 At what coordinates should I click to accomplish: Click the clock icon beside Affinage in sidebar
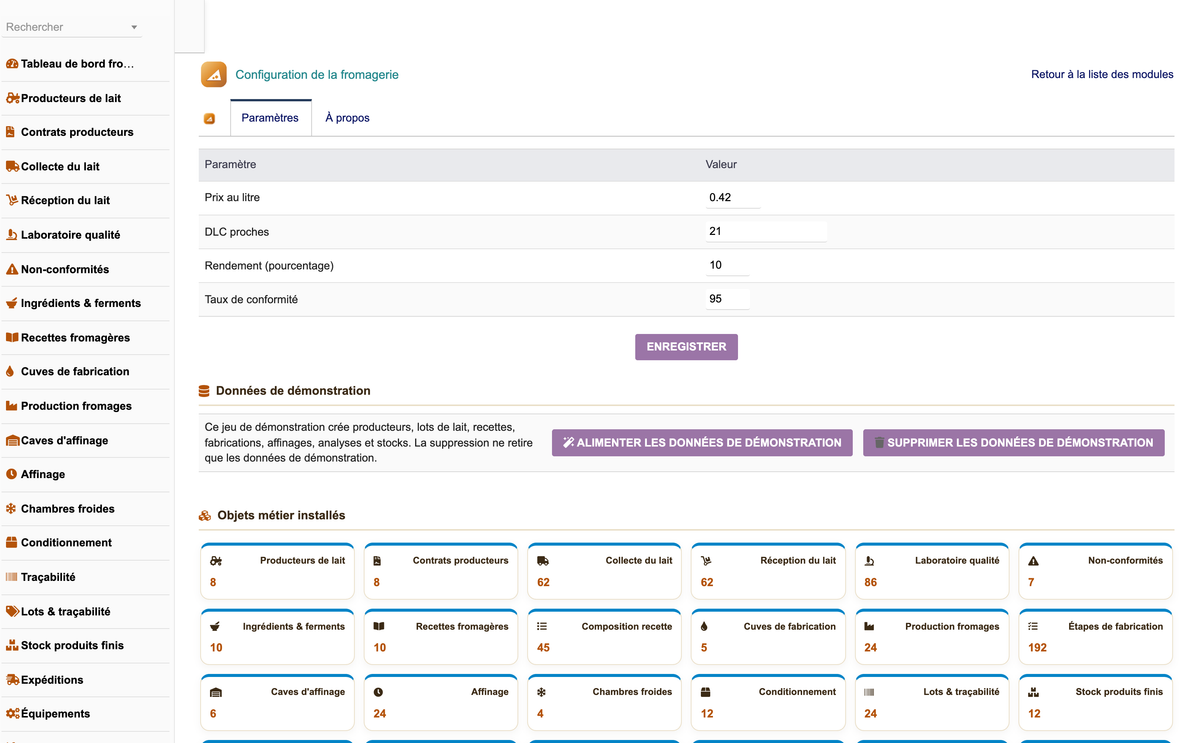(x=12, y=474)
